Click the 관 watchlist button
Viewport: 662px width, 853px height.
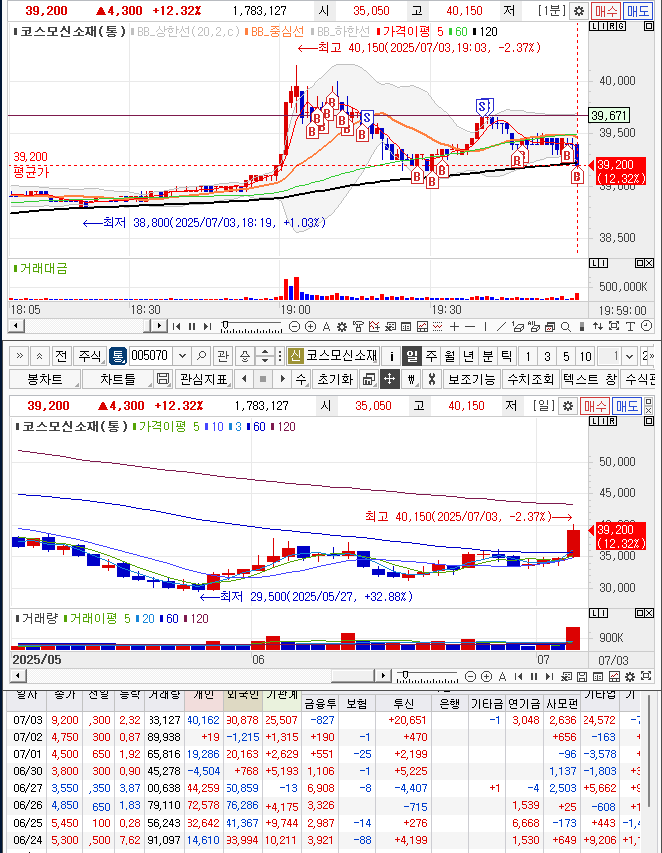[222, 356]
